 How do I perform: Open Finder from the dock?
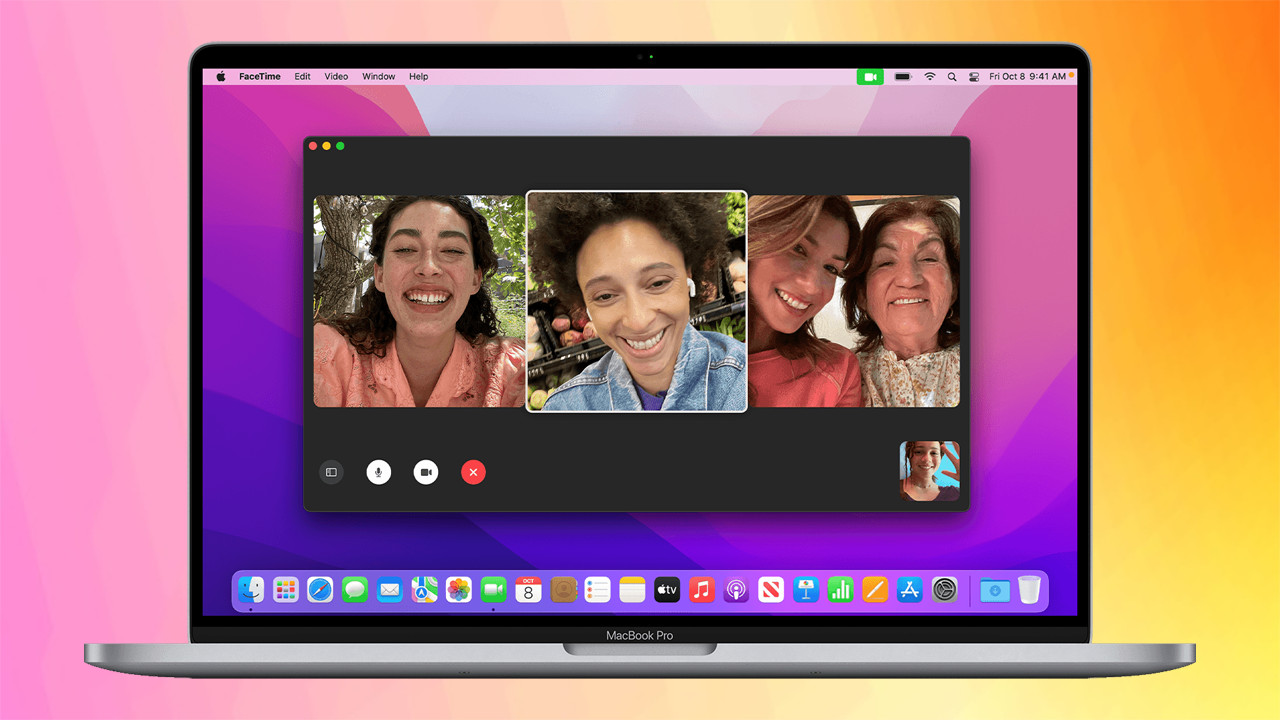(251, 590)
